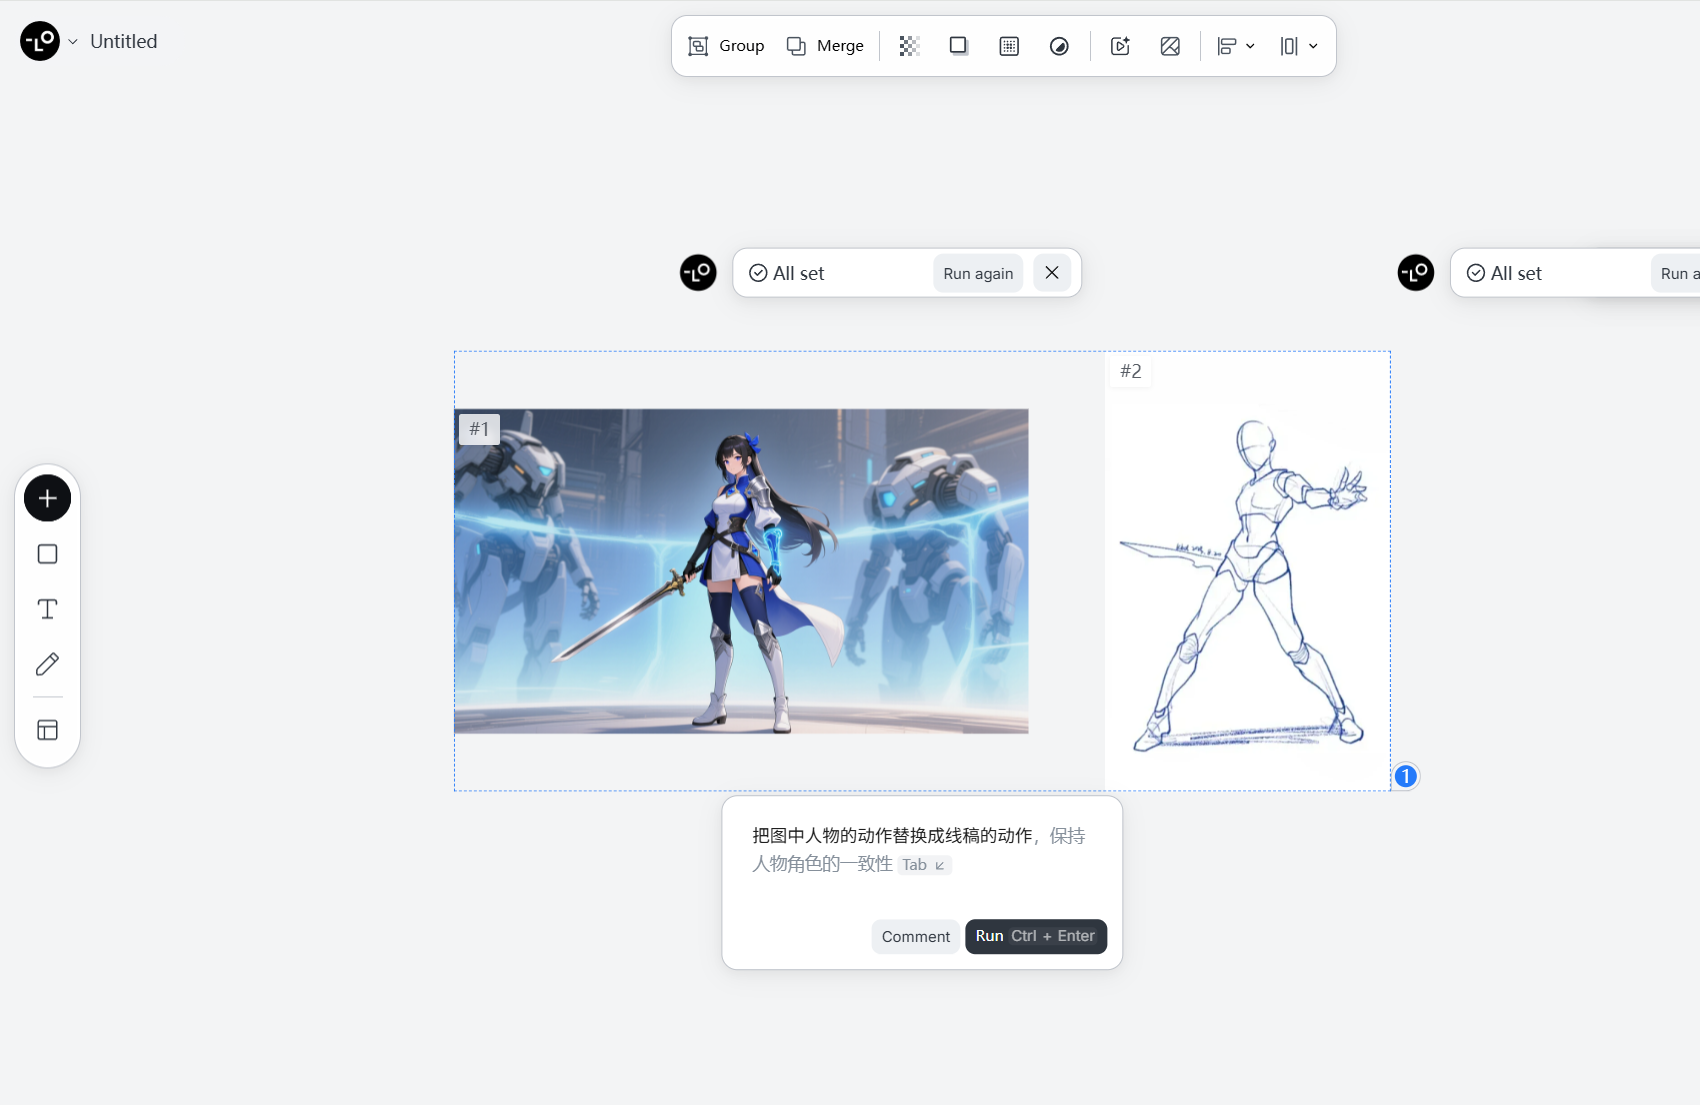This screenshot has height=1105, width=1700.
Task: Group the selected images
Action: [x=726, y=46]
